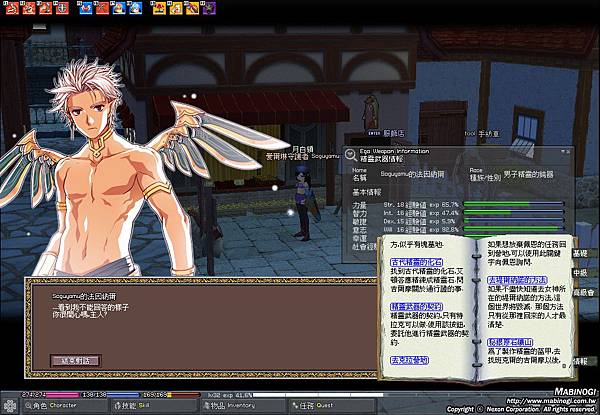Use the third red skill hotkey icon
Viewport: 600px width, 415px height.
pyautogui.click(x=46, y=8)
